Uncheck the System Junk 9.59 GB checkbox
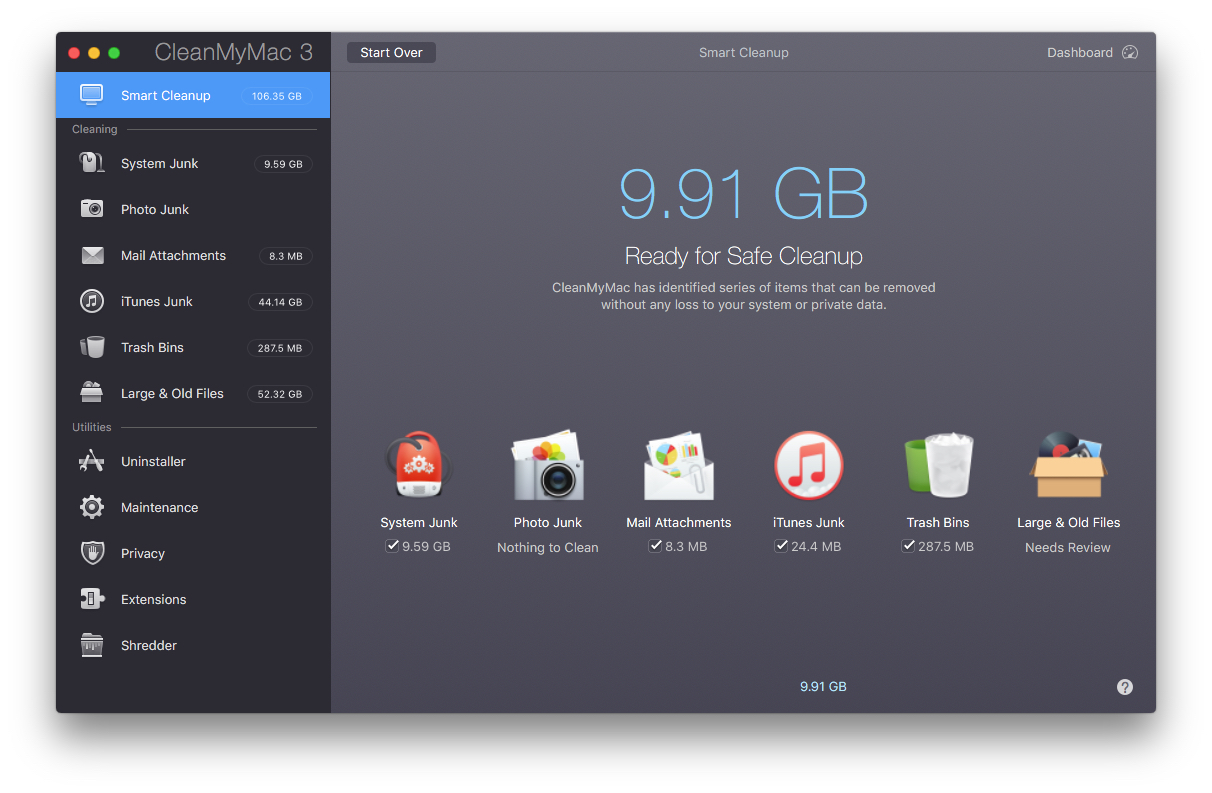The width and height of the screenshot is (1212, 793). click(392, 546)
